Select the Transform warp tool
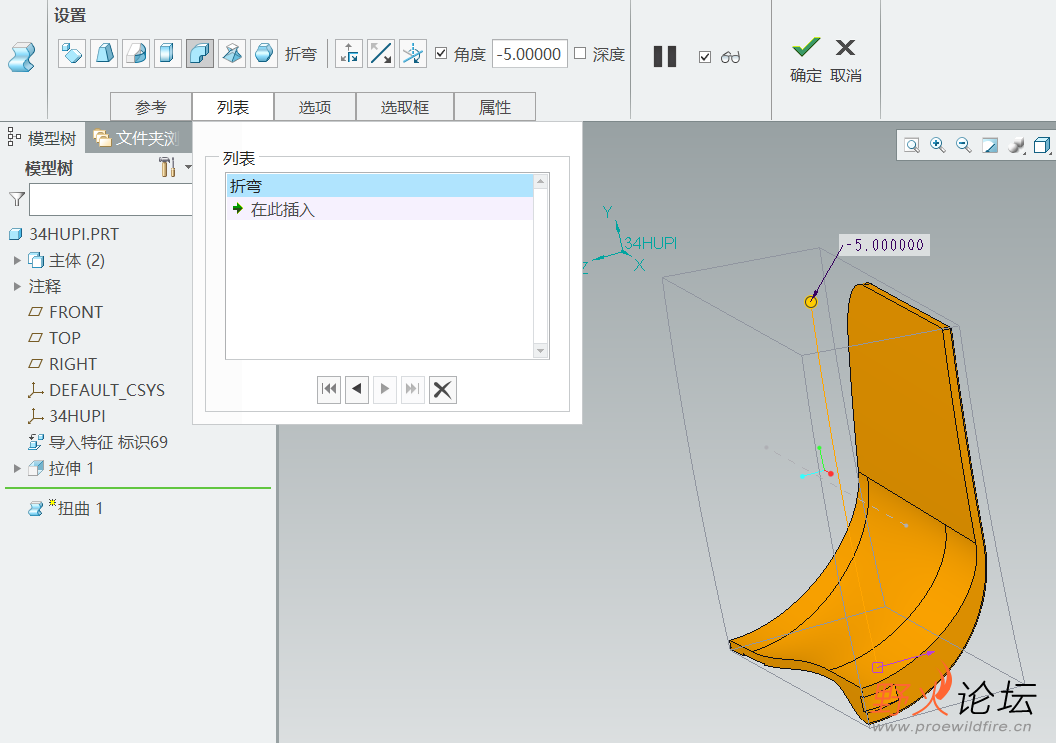The height and width of the screenshot is (743, 1056). point(72,54)
